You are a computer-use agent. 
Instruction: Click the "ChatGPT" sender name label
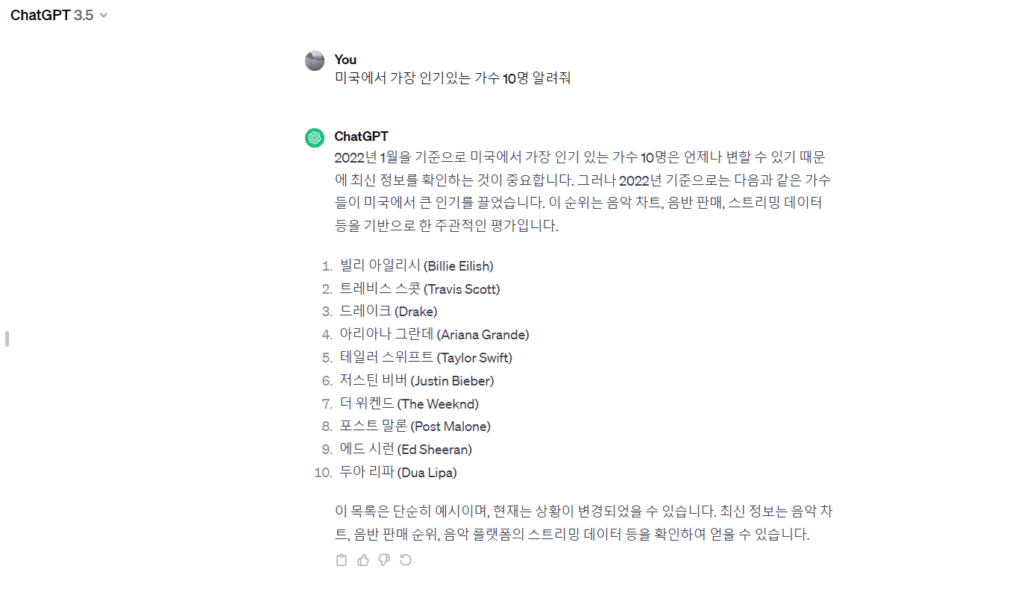(362, 136)
